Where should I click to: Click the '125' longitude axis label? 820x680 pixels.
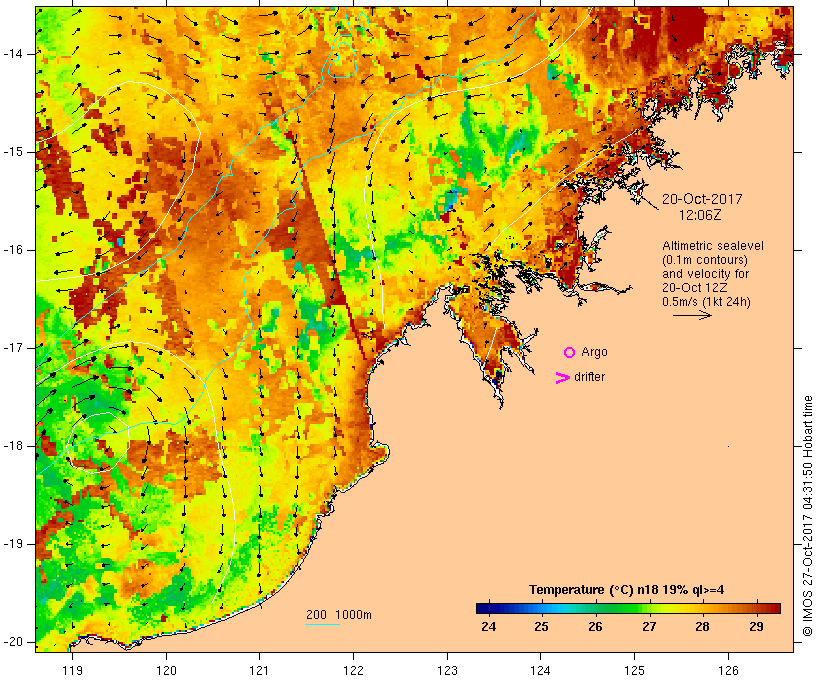click(634, 670)
